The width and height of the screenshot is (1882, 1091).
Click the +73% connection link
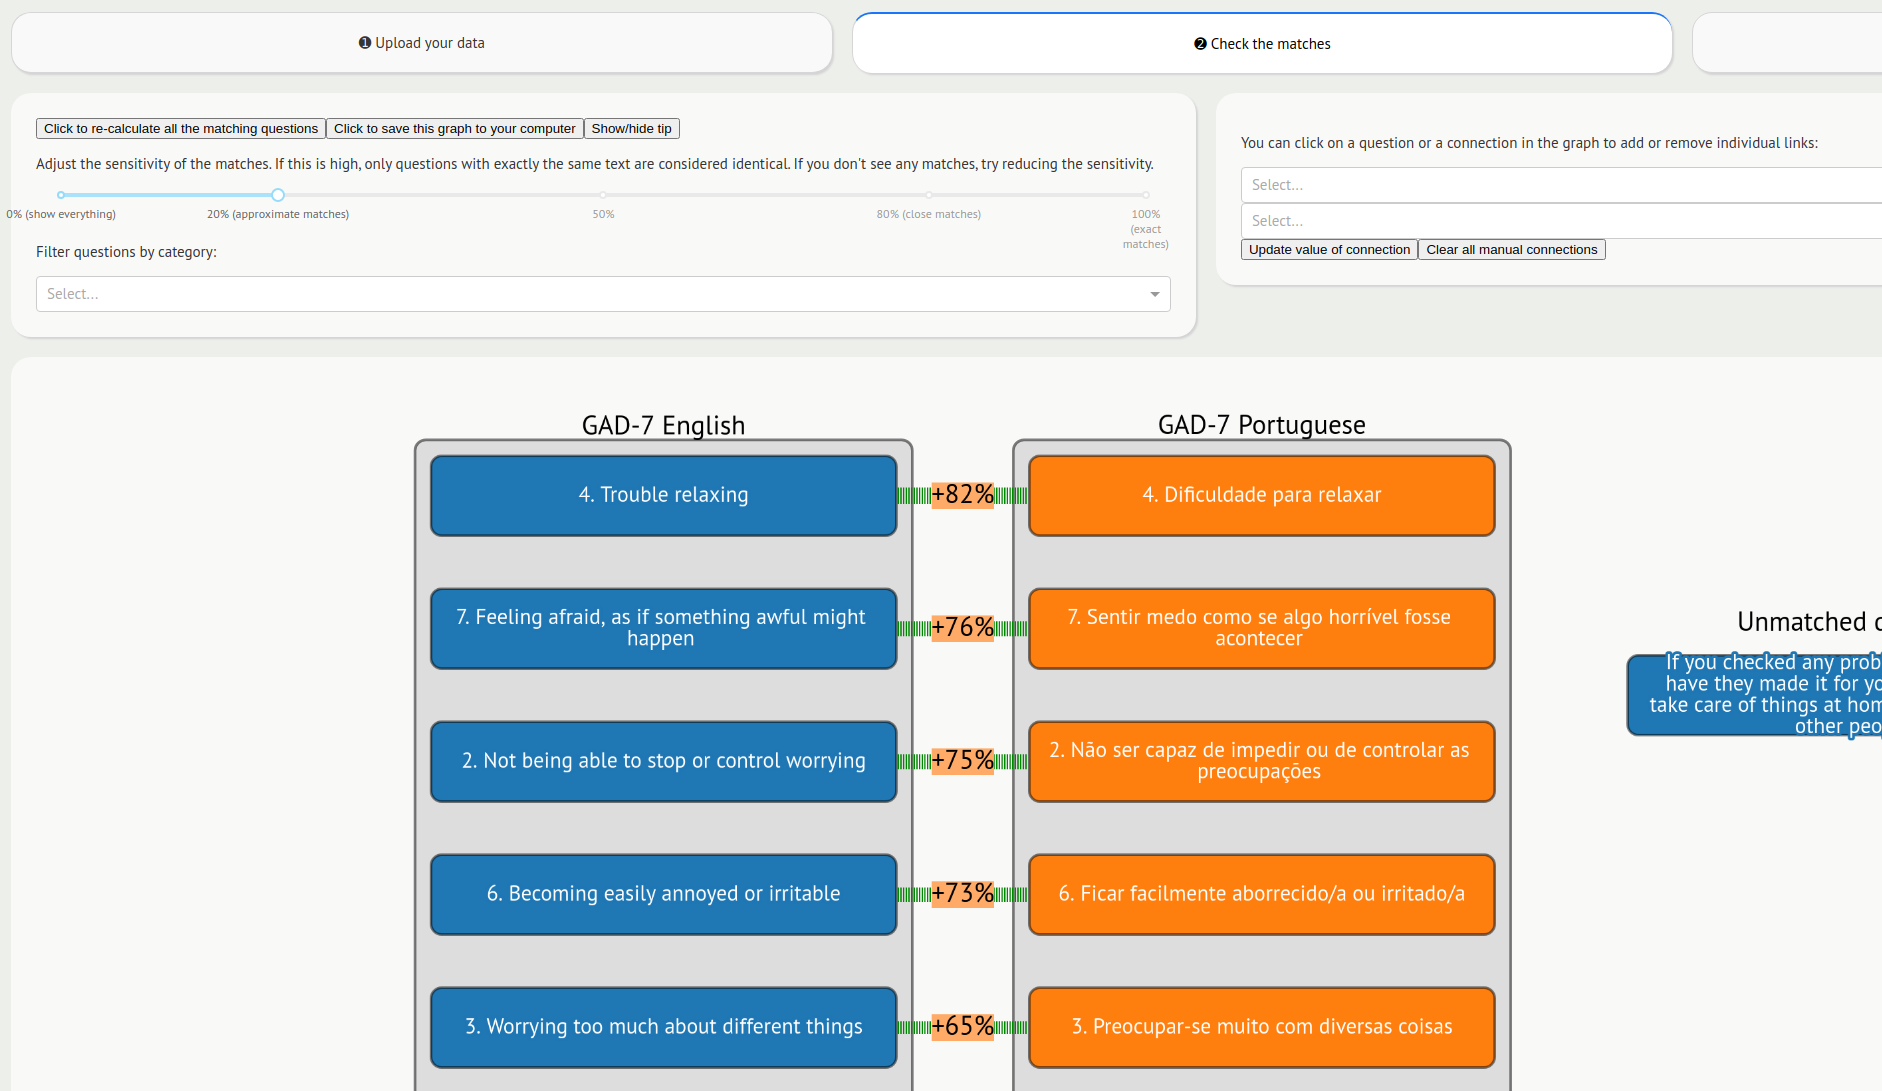pos(963,894)
